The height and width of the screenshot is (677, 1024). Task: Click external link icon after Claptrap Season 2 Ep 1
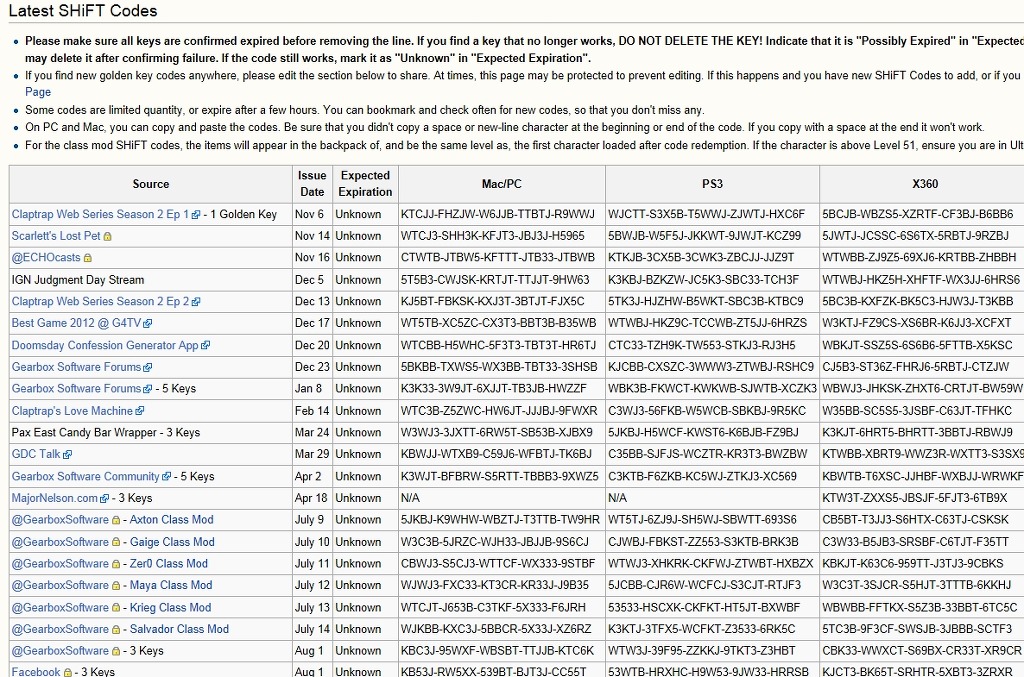(x=195, y=215)
